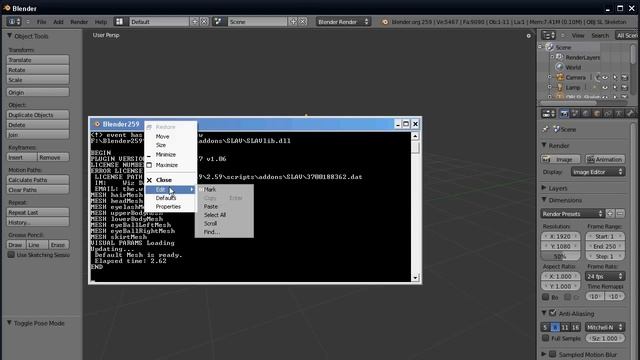Toggle Lamp visibility eye in the outliner
The width and height of the screenshot is (640, 360).
coord(605,87)
